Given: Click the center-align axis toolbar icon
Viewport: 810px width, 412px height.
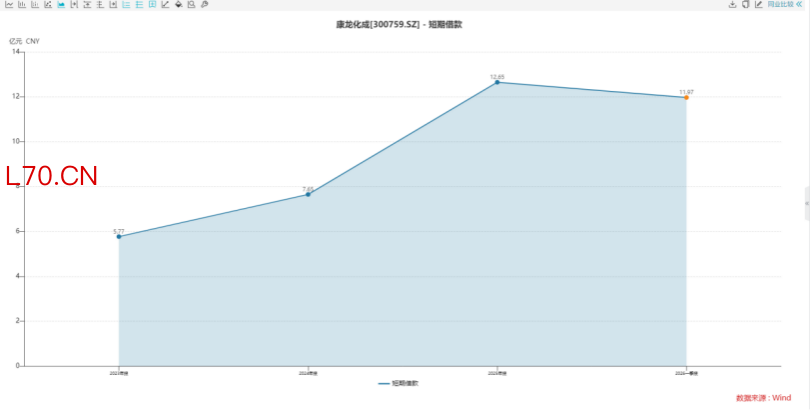Looking at the screenshot, I should tap(100, 4).
